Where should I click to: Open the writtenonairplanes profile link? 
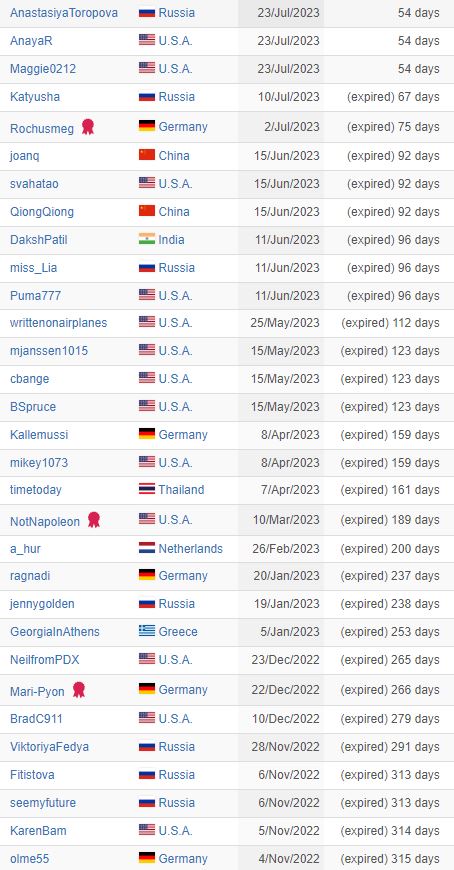58,322
